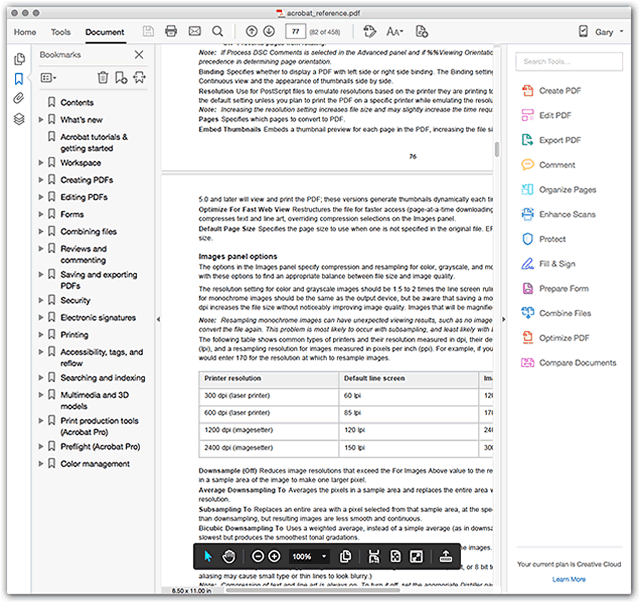Toggle the Bookmarks panel icon in sidebar
This screenshot has height=603, width=640.
pos(18,78)
